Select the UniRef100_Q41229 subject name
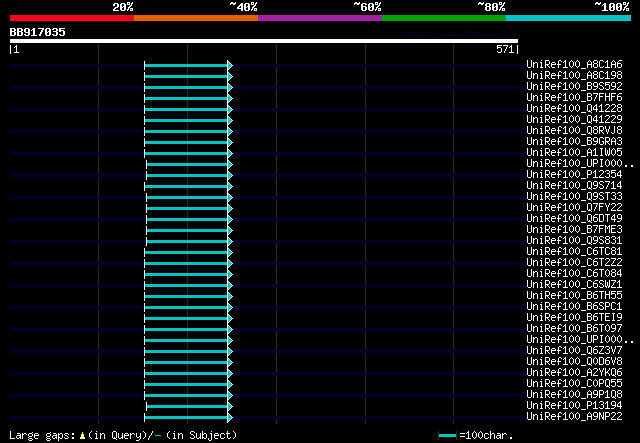640x443 pixels. (x=574, y=120)
